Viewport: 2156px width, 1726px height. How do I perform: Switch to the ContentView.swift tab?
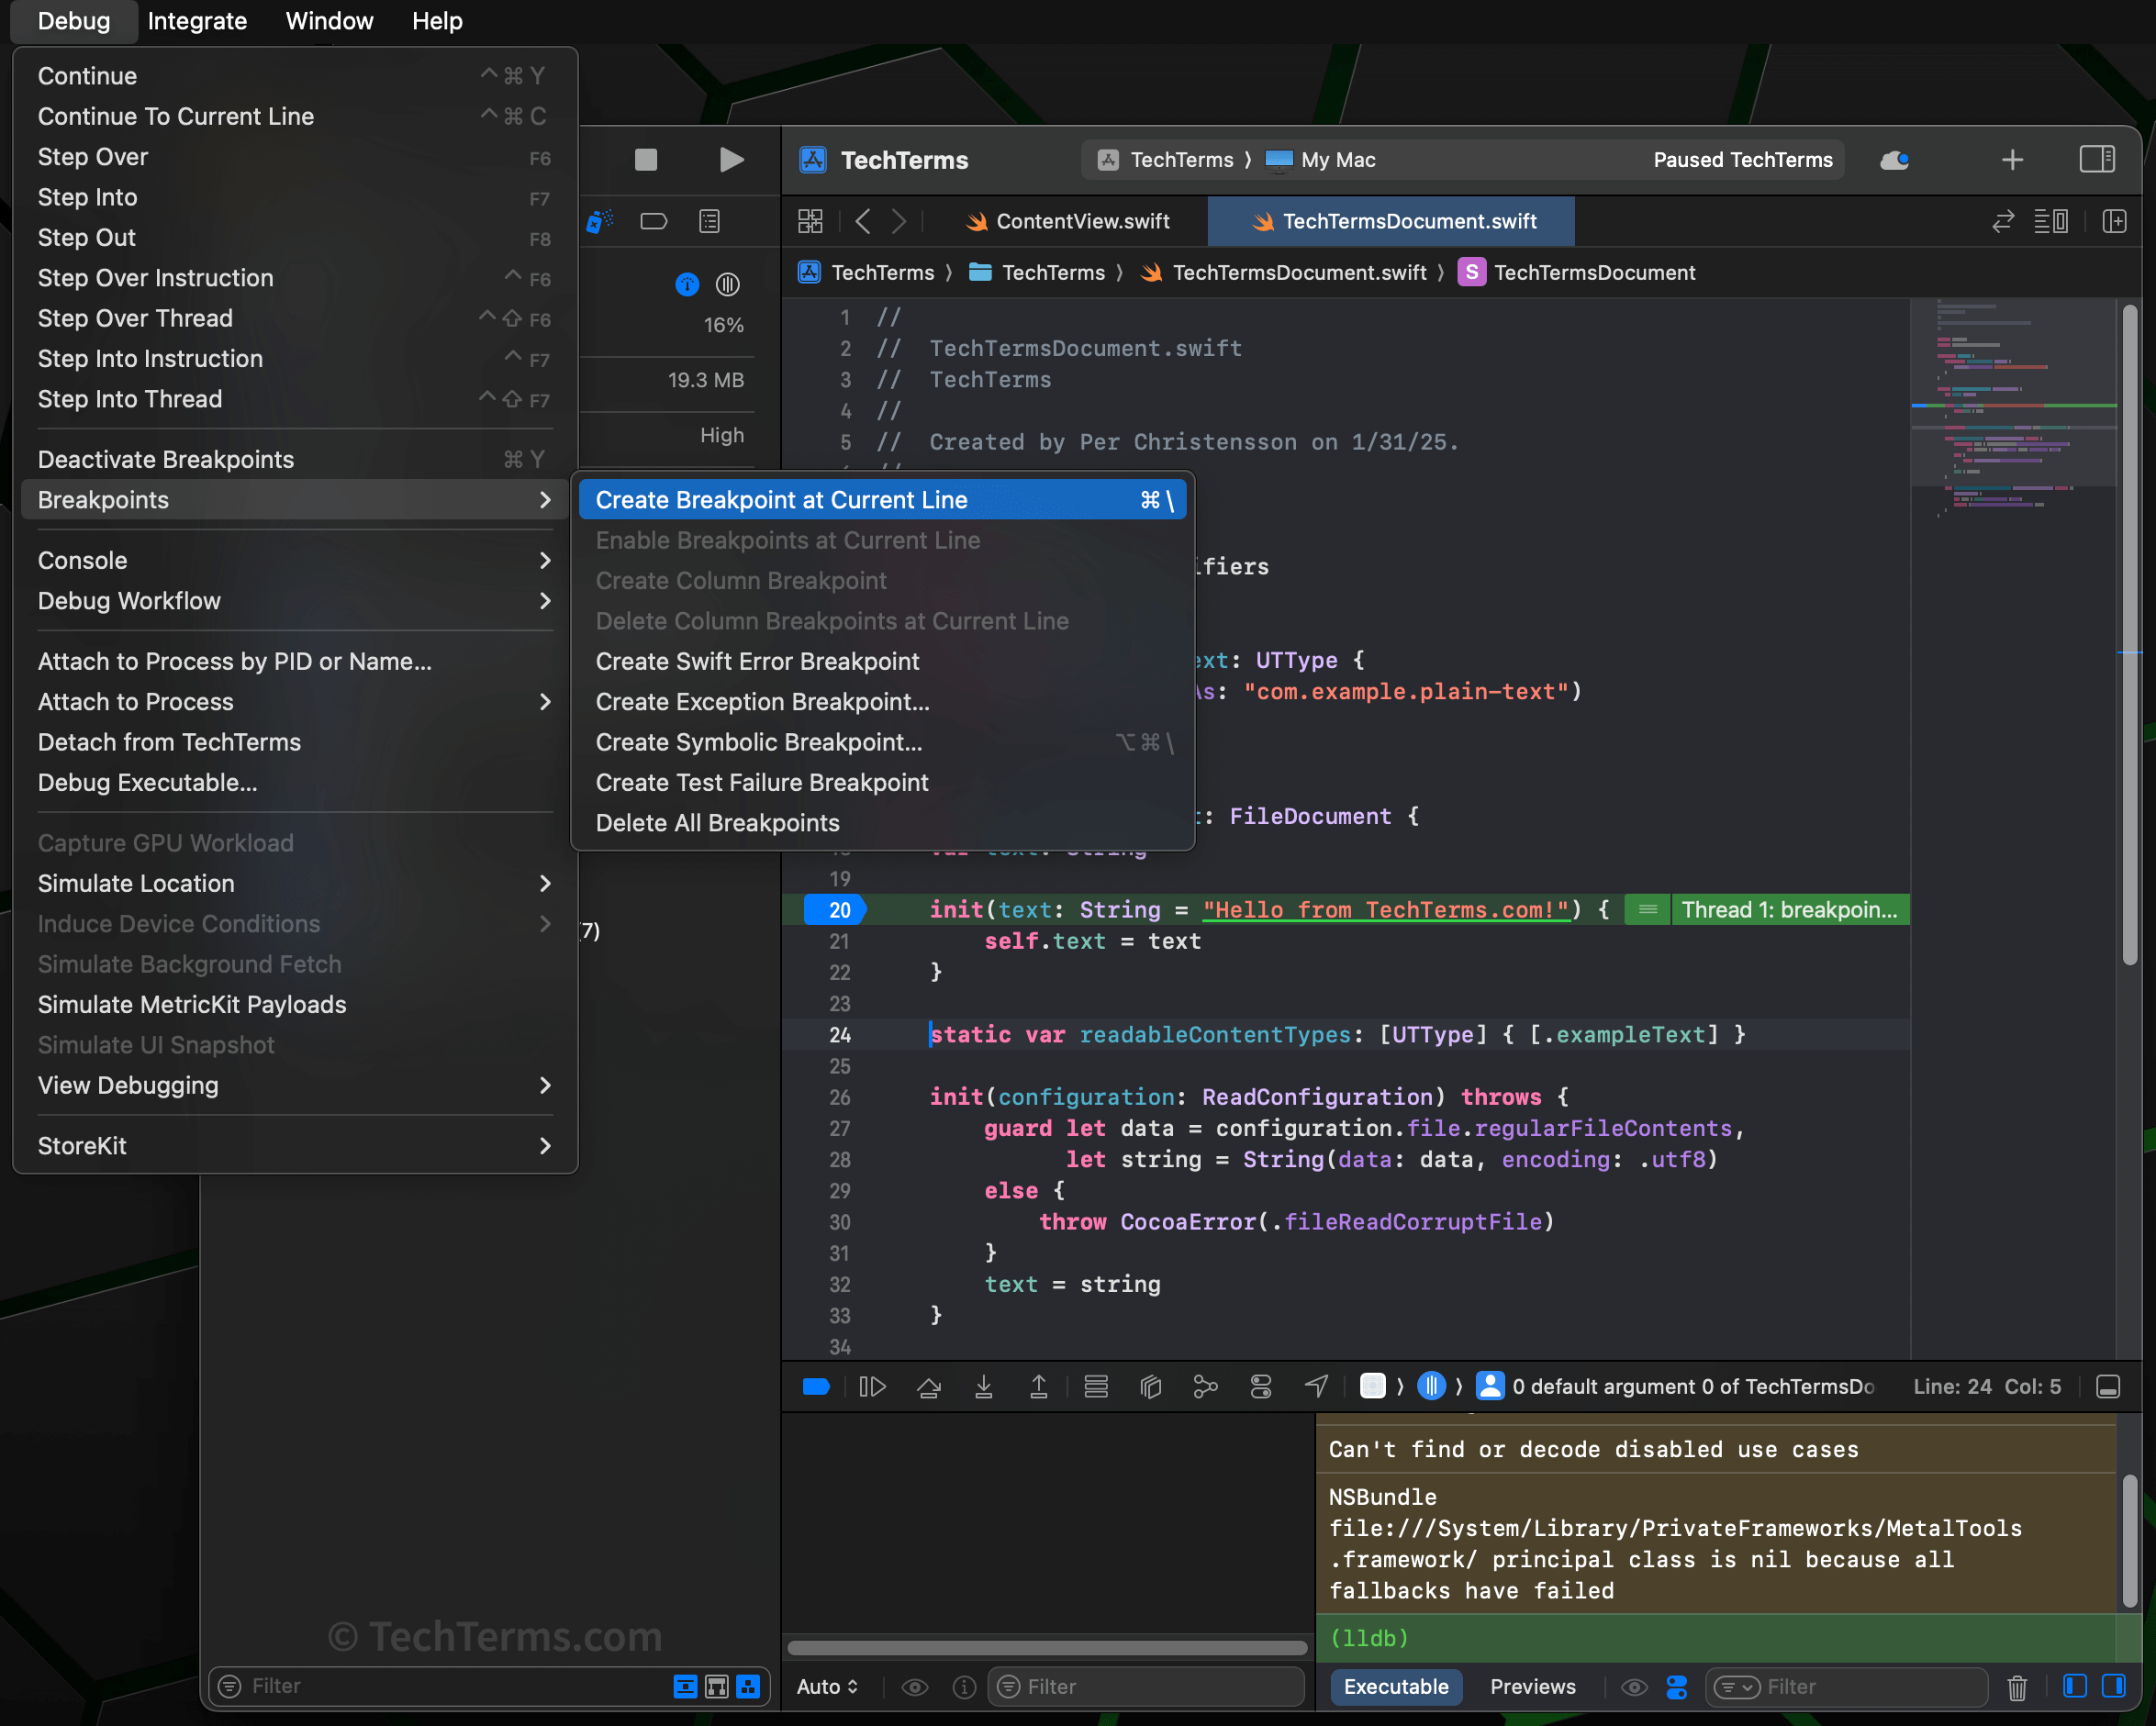(x=1067, y=221)
